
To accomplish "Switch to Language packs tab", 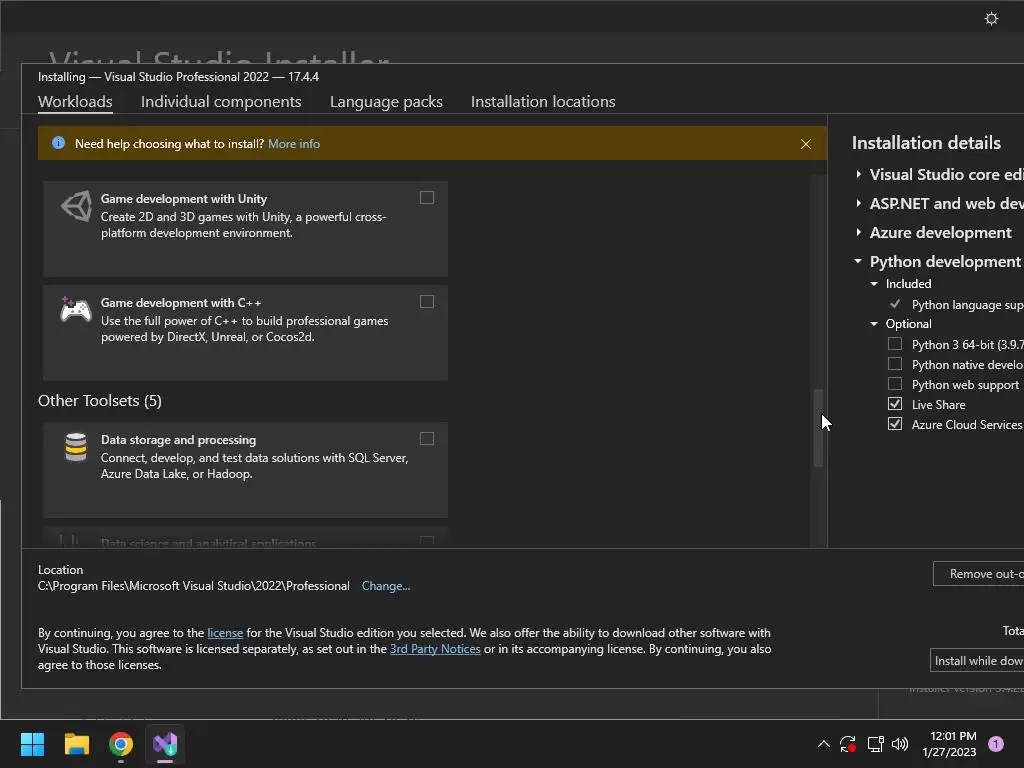I will click(386, 102).
